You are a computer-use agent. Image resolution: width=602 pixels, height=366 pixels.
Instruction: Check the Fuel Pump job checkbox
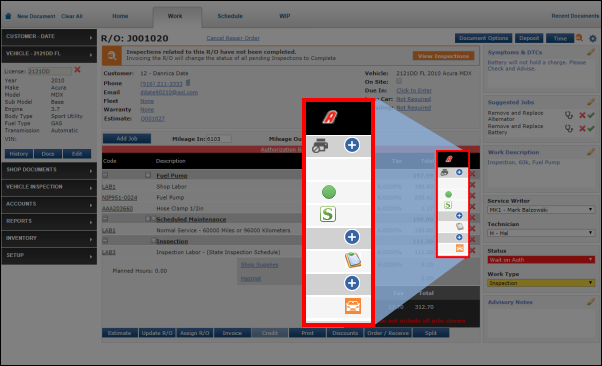click(x=148, y=175)
